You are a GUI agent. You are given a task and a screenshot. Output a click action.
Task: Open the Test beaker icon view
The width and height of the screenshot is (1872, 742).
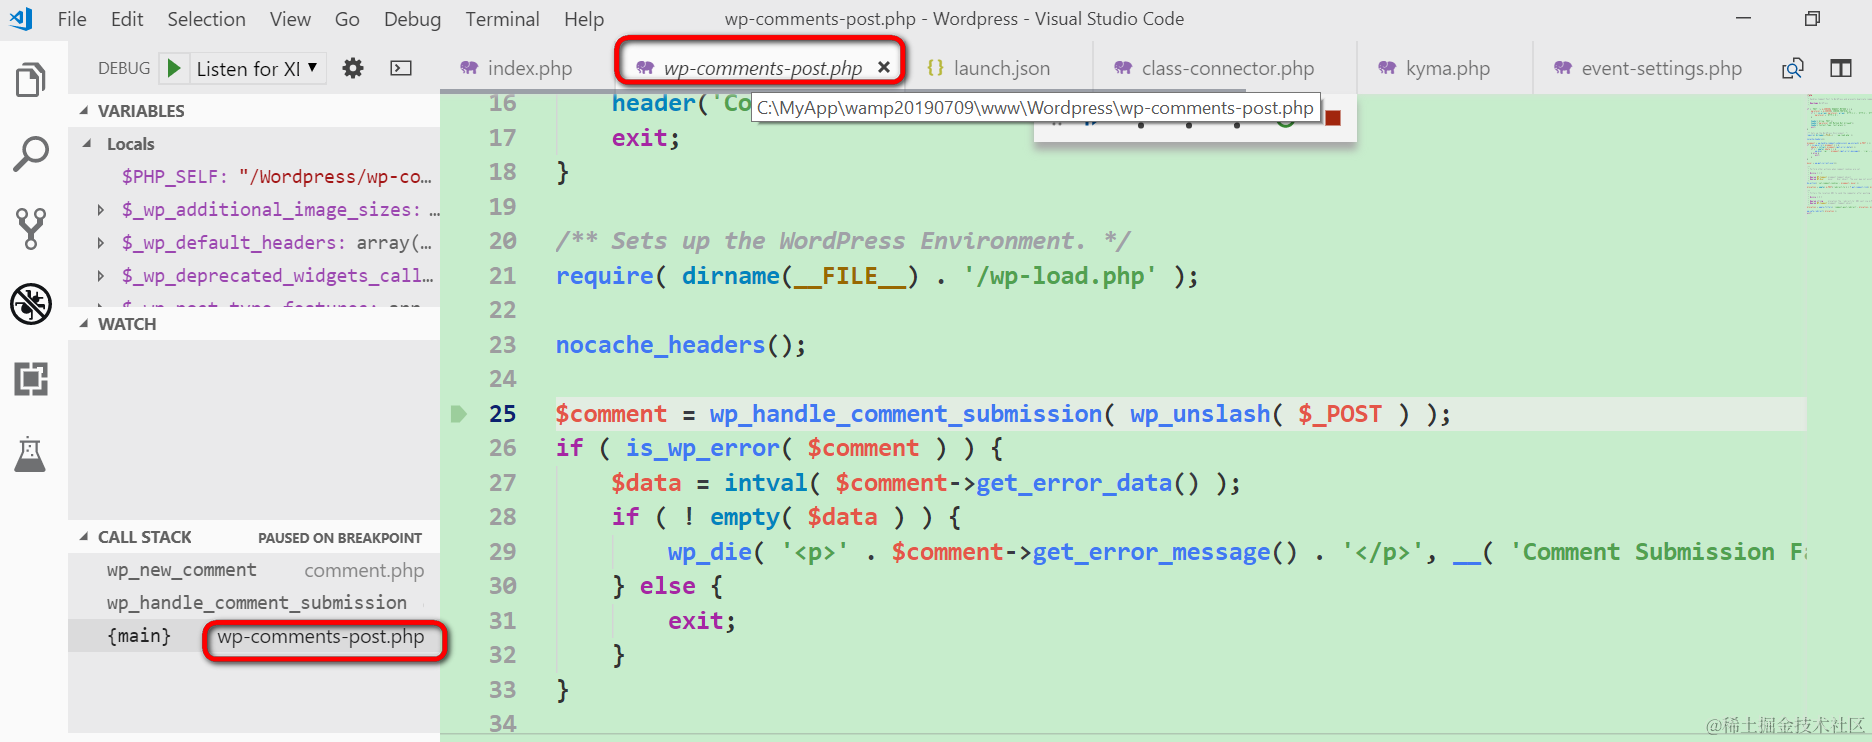coord(30,455)
